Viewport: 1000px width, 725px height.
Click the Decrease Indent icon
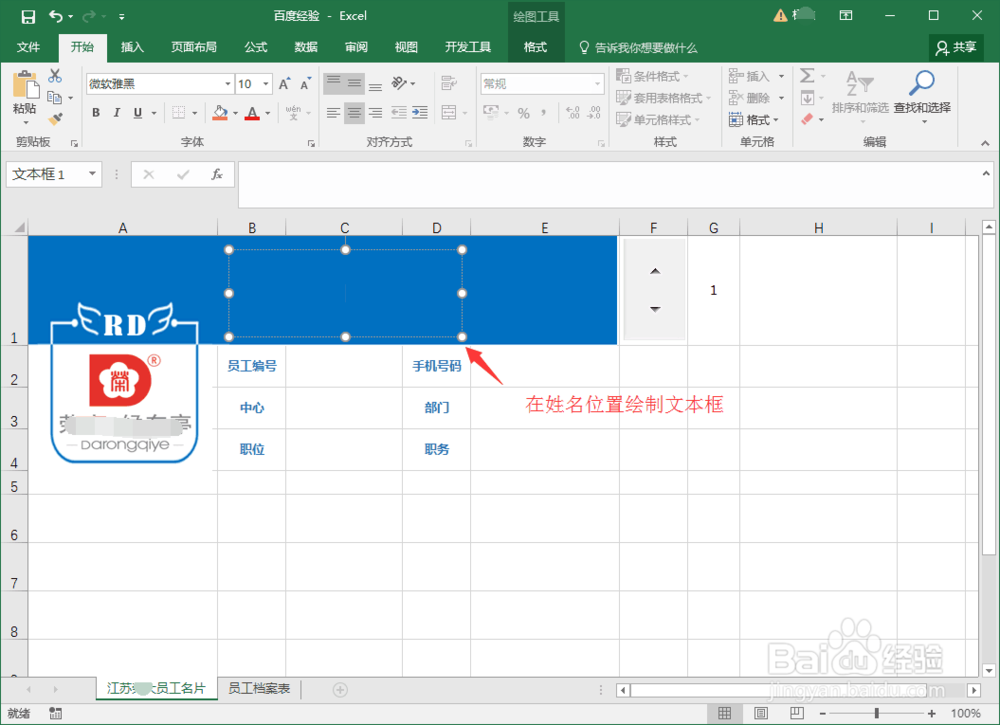tap(399, 113)
